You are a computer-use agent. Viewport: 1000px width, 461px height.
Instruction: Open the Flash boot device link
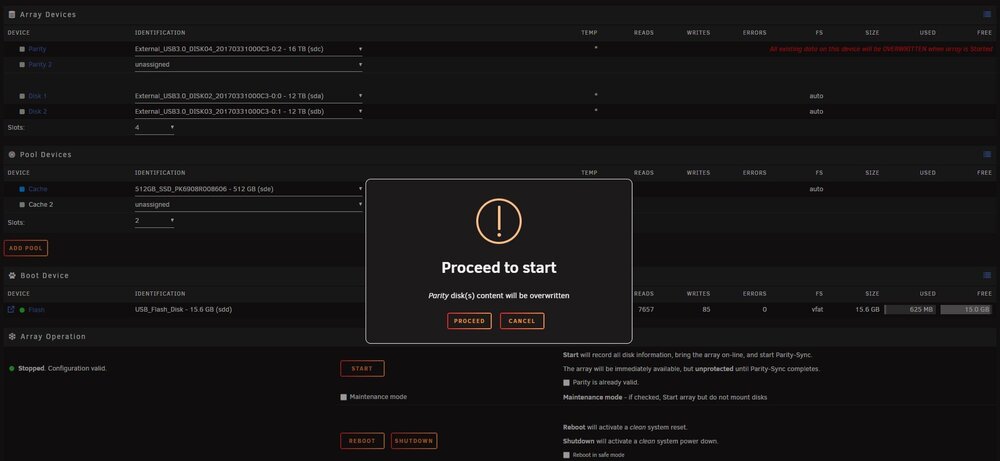[x=36, y=310]
